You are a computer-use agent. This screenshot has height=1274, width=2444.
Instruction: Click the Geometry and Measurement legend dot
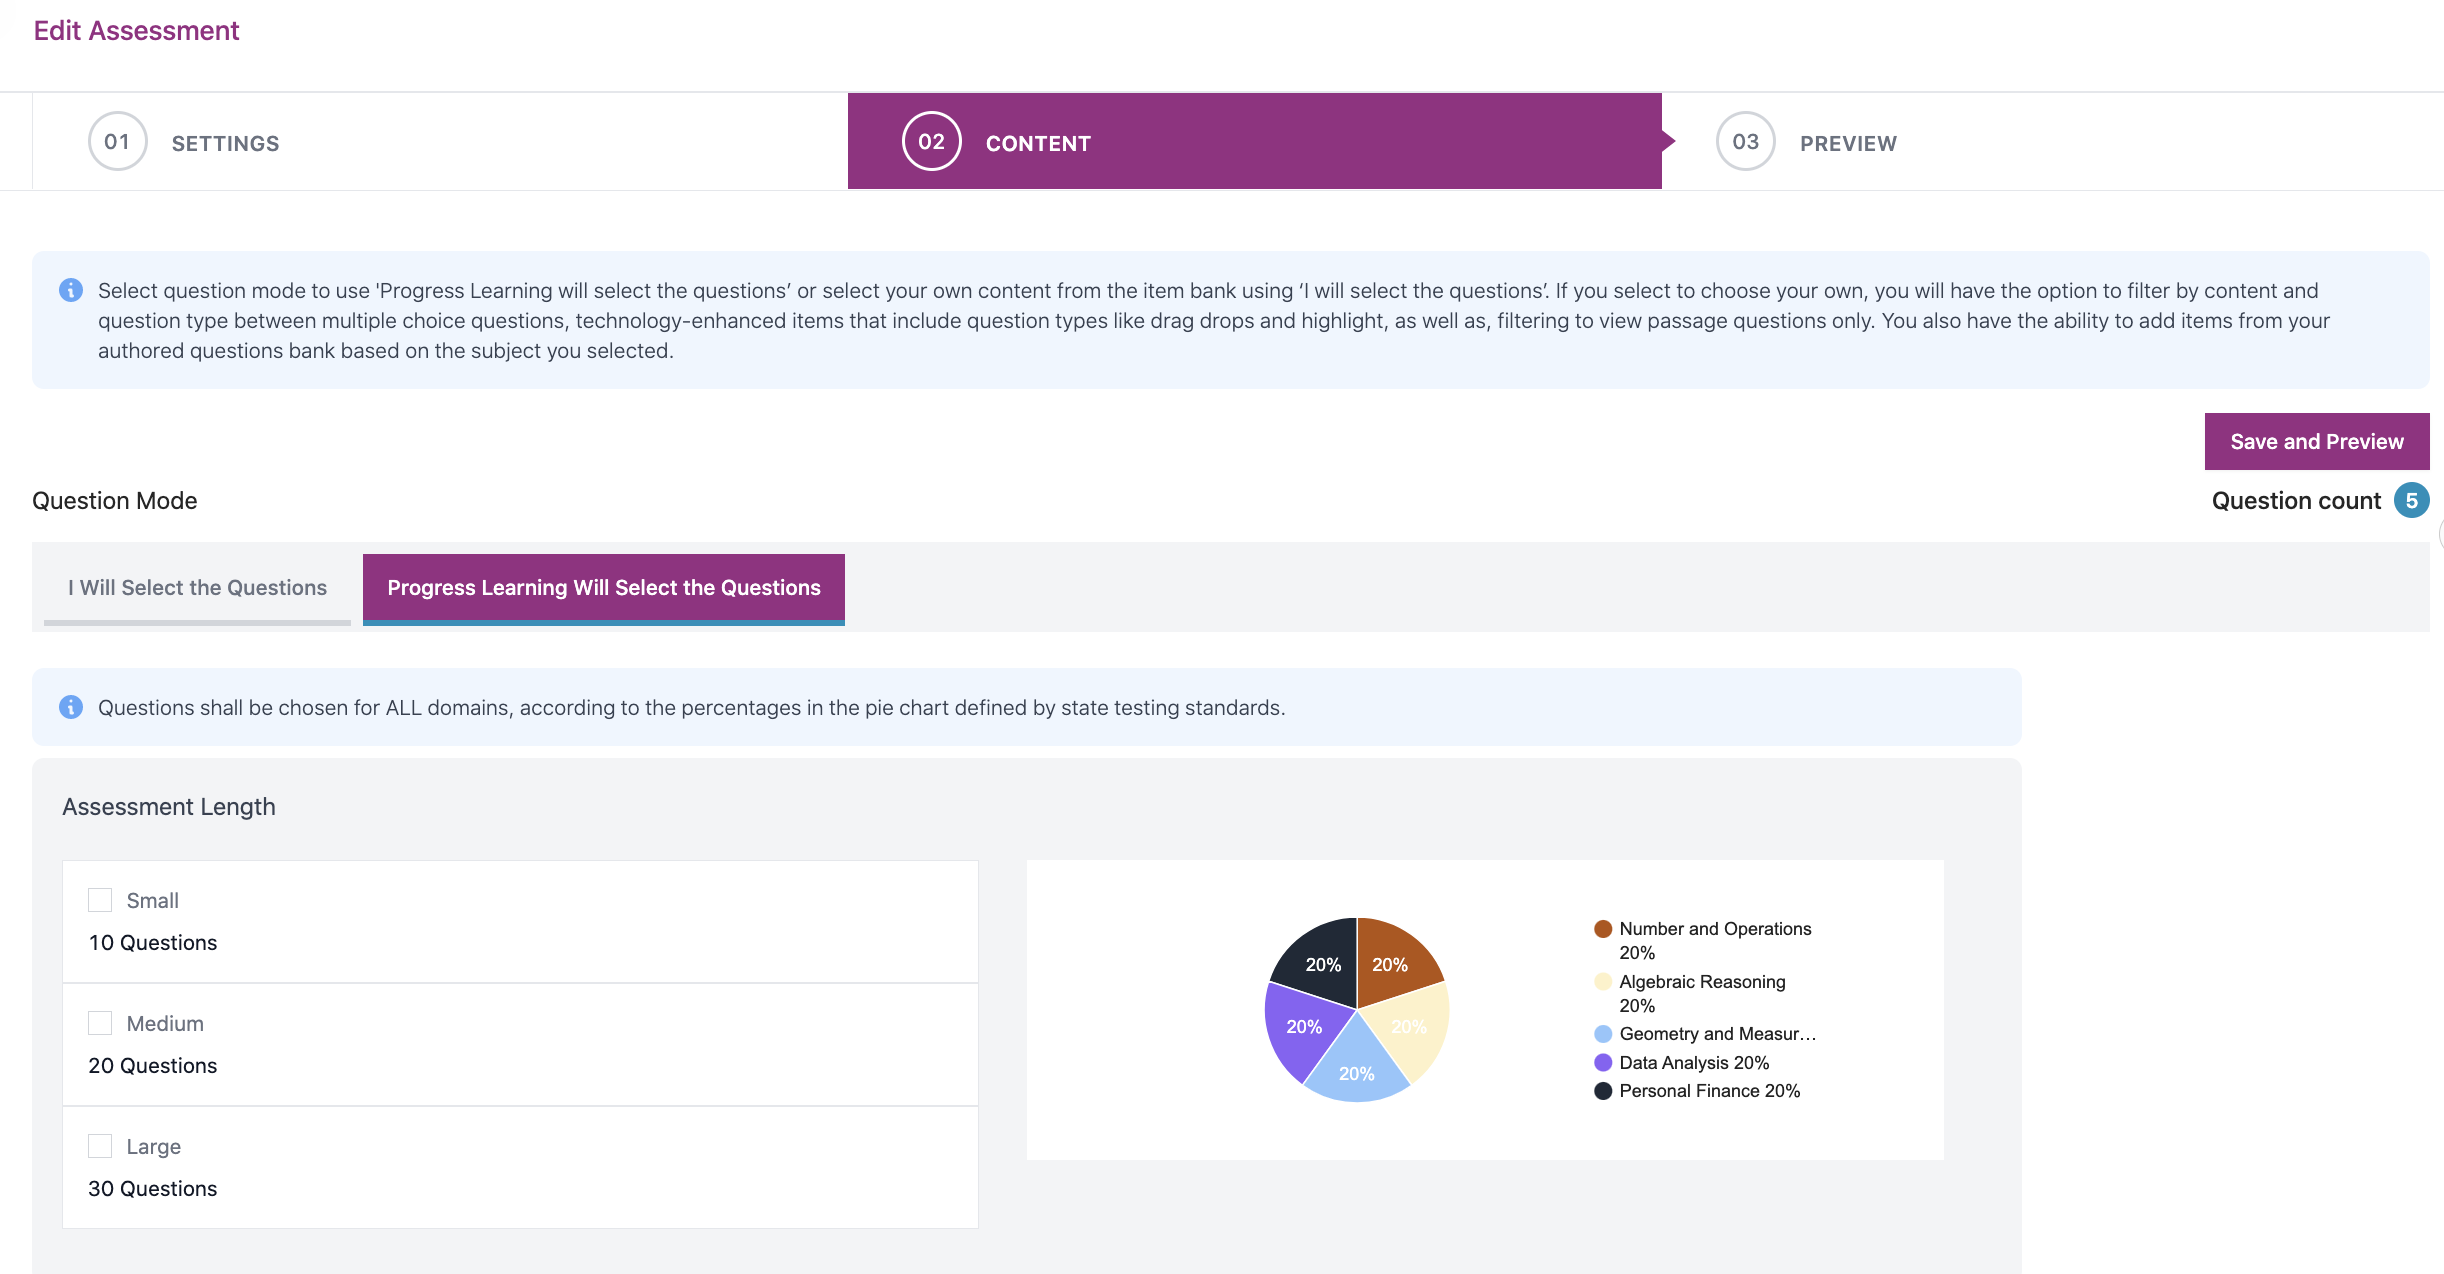coord(1603,1034)
